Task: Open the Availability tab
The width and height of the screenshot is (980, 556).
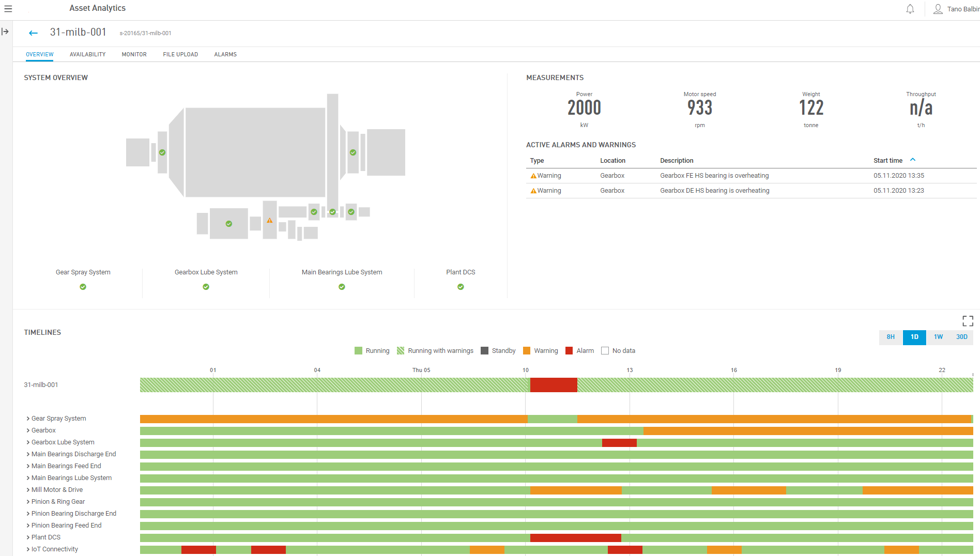Action: click(x=88, y=54)
